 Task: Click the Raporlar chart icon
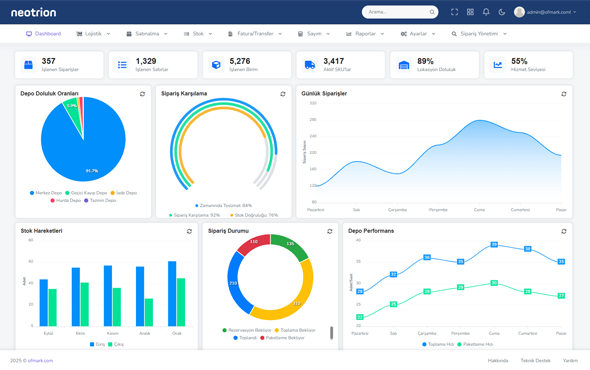(x=349, y=34)
